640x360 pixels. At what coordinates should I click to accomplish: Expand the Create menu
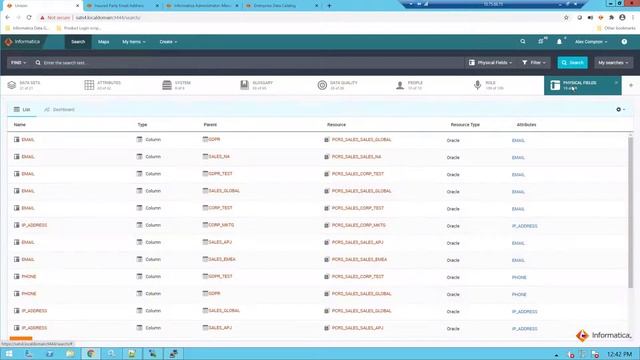(x=168, y=42)
